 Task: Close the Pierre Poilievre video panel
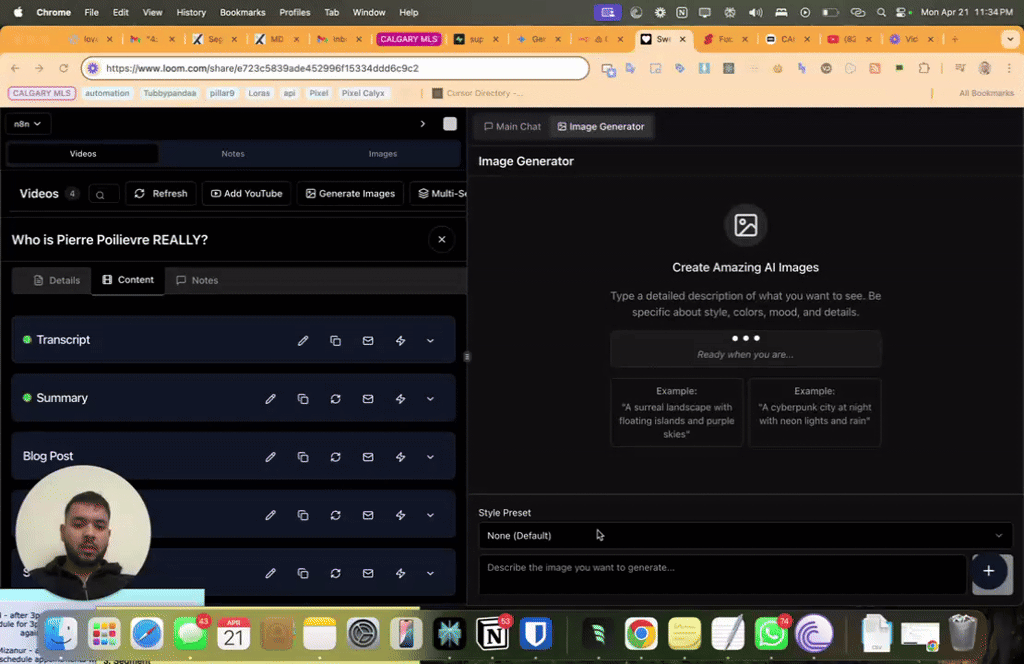442,240
